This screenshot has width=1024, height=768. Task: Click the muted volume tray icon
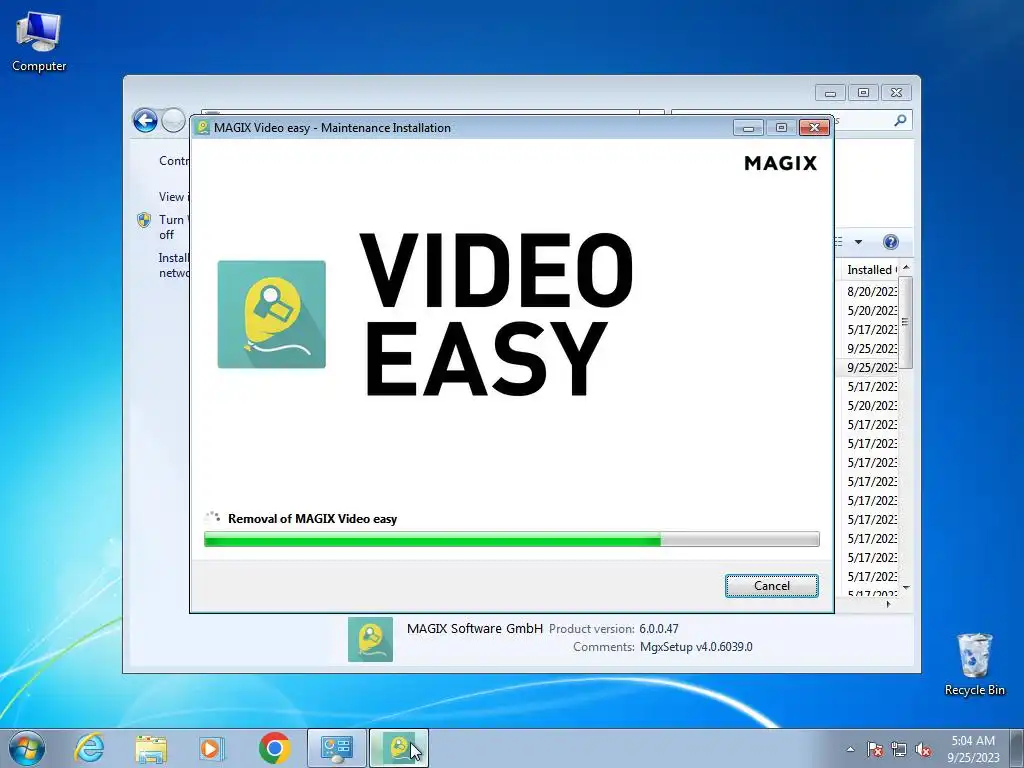coord(923,749)
